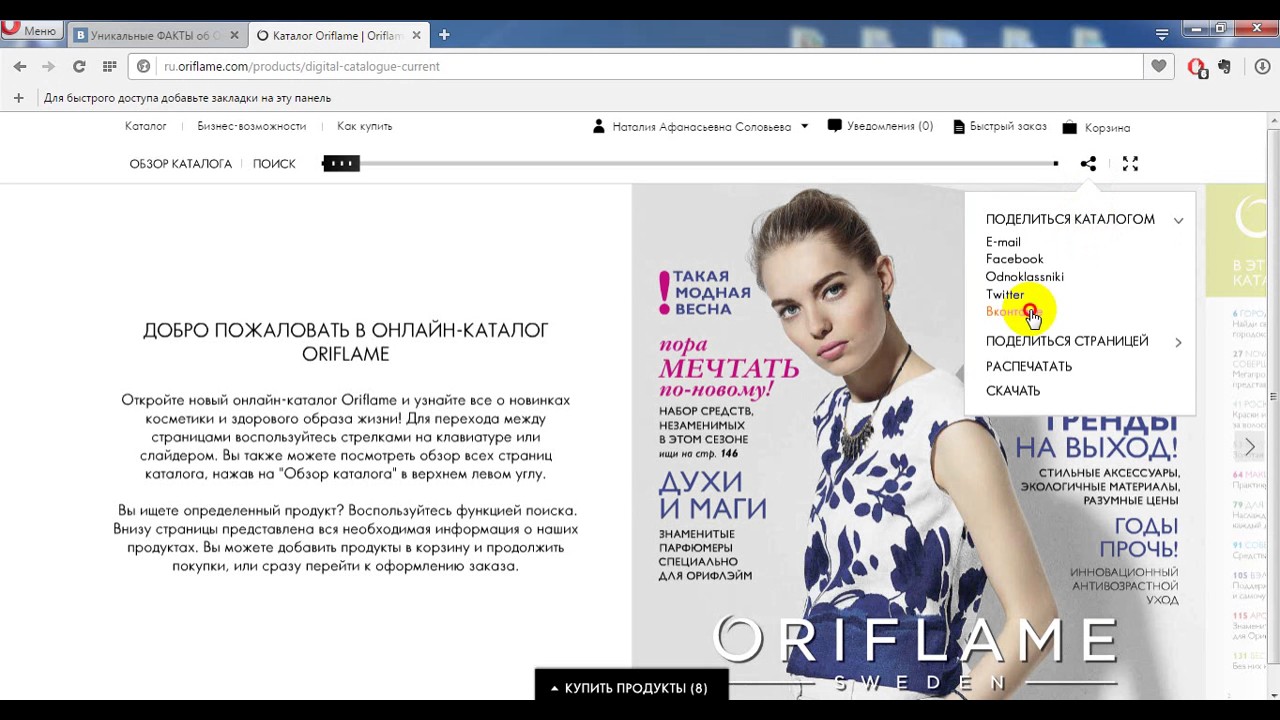Share the catalogue via E-mail
Image resolution: width=1280 pixels, height=720 pixels.
[1003, 242]
